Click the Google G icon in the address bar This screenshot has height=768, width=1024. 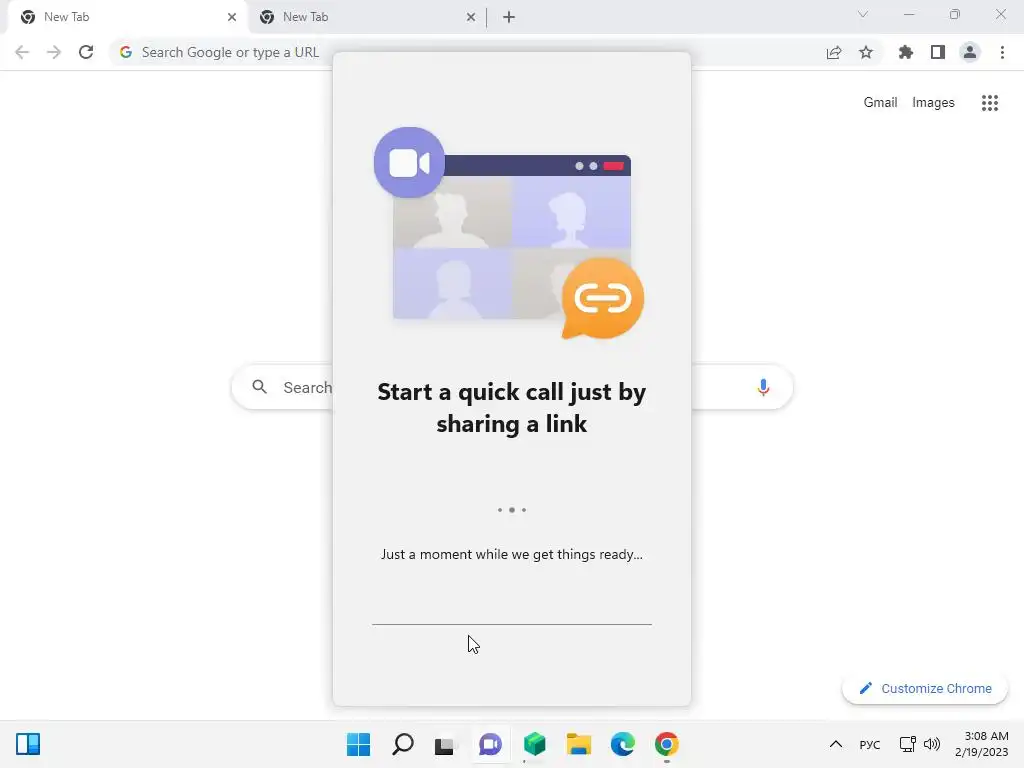(126, 52)
